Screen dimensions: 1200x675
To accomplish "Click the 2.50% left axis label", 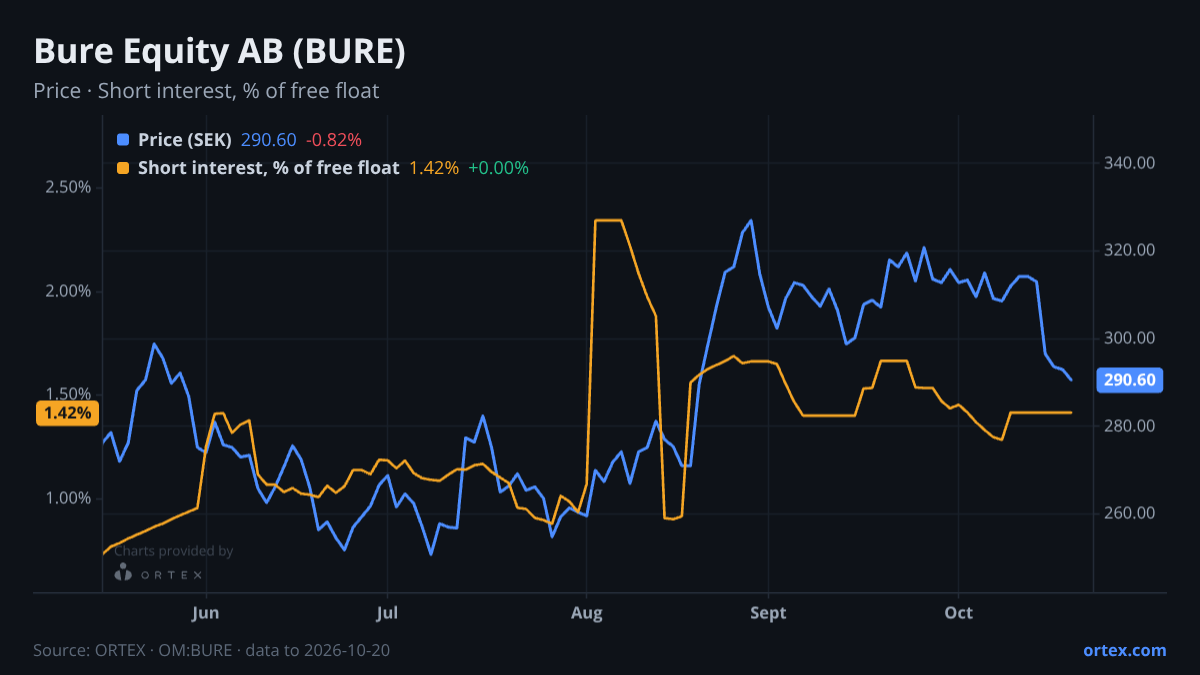I will pos(68,188).
